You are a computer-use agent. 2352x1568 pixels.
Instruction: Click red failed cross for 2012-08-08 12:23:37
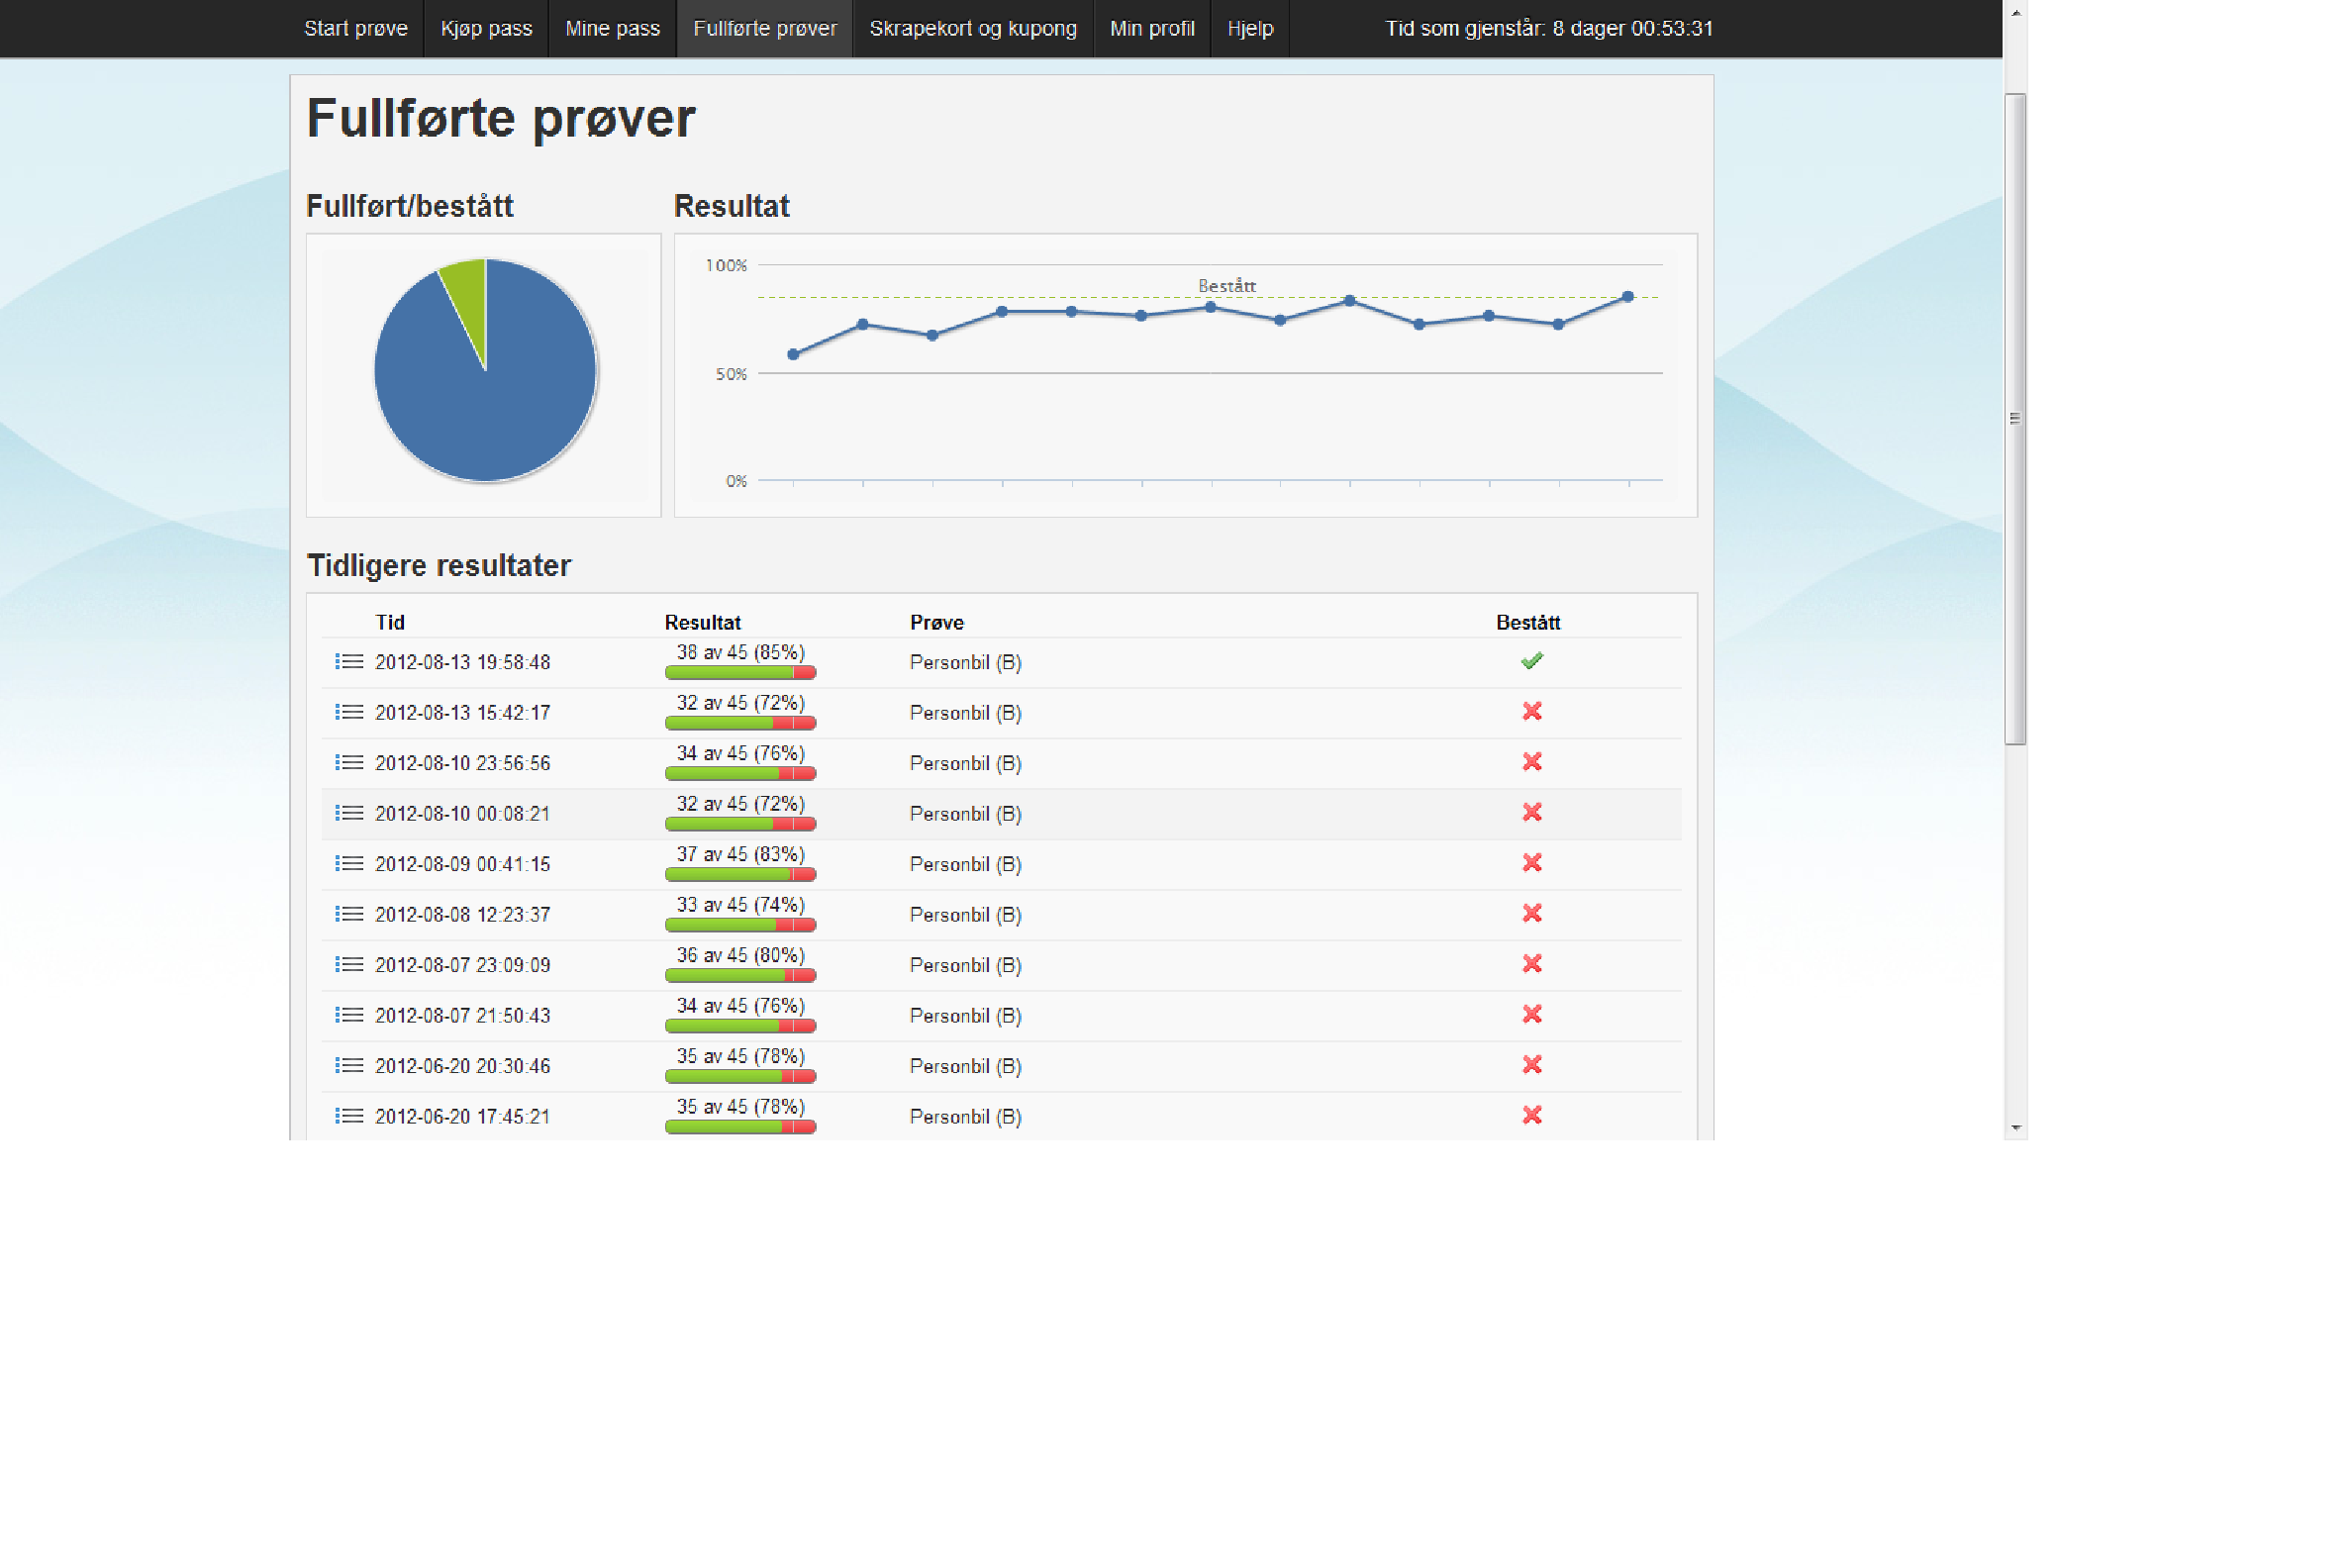tap(1532, 913)
